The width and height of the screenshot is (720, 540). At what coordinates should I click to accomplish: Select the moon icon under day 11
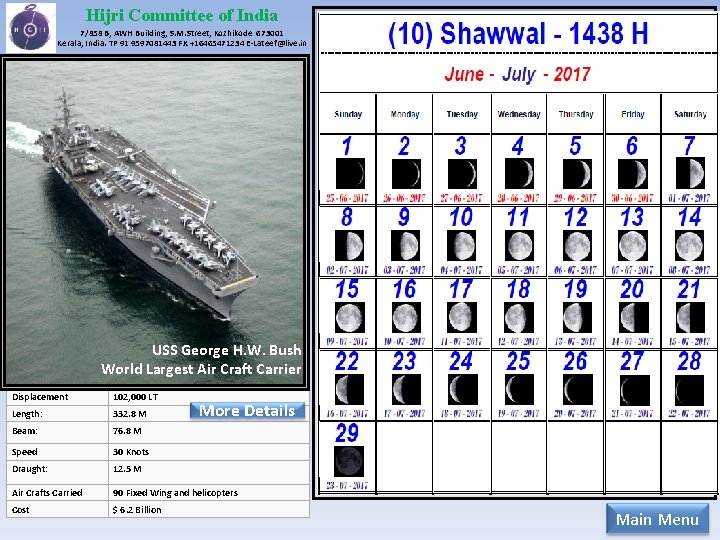pyautogui.click(x=519, y=246)
